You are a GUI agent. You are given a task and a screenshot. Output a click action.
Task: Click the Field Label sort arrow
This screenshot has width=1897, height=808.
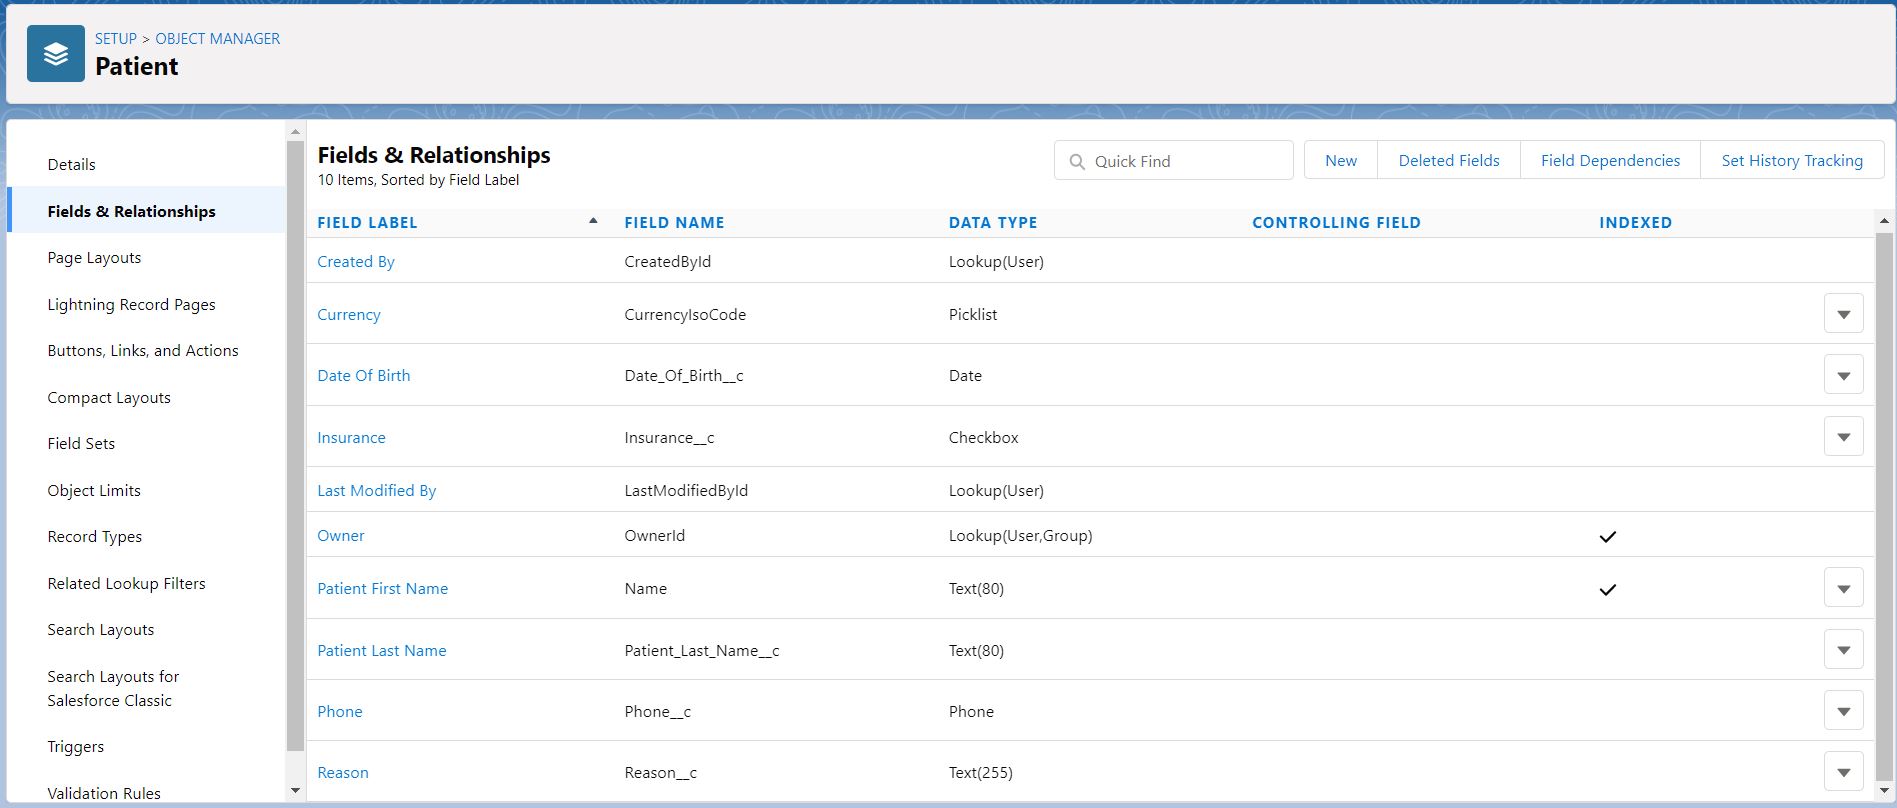click(x=593, y=221)
